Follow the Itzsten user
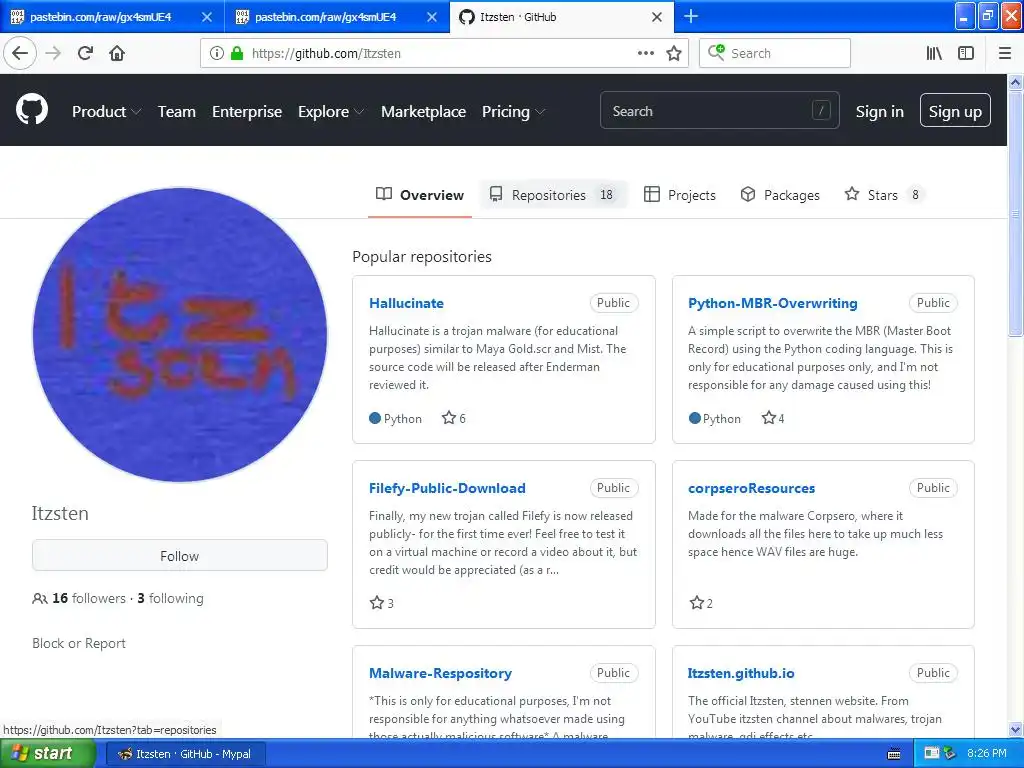Viewport: 1024px width, 768px height. (180, 556)
